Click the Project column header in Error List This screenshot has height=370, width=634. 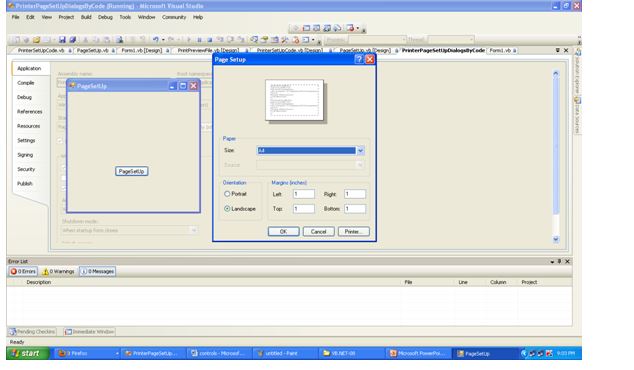pyautogui.click(x=529, y=282)
